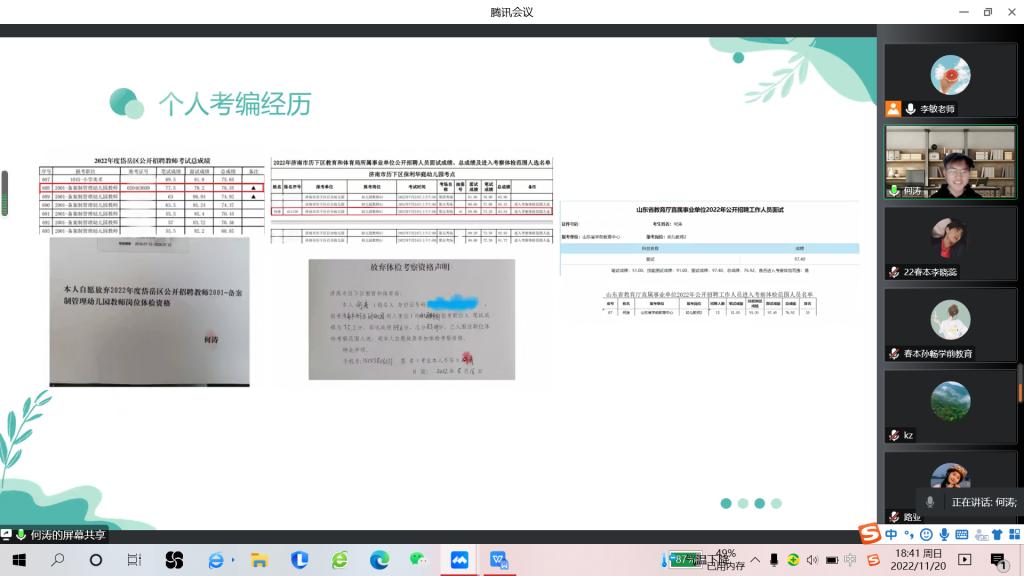Image resolution: width=1024 pixels, height=576 pixels.
Task: Click the Sogou input method S icon
Action: click(869, 535)
